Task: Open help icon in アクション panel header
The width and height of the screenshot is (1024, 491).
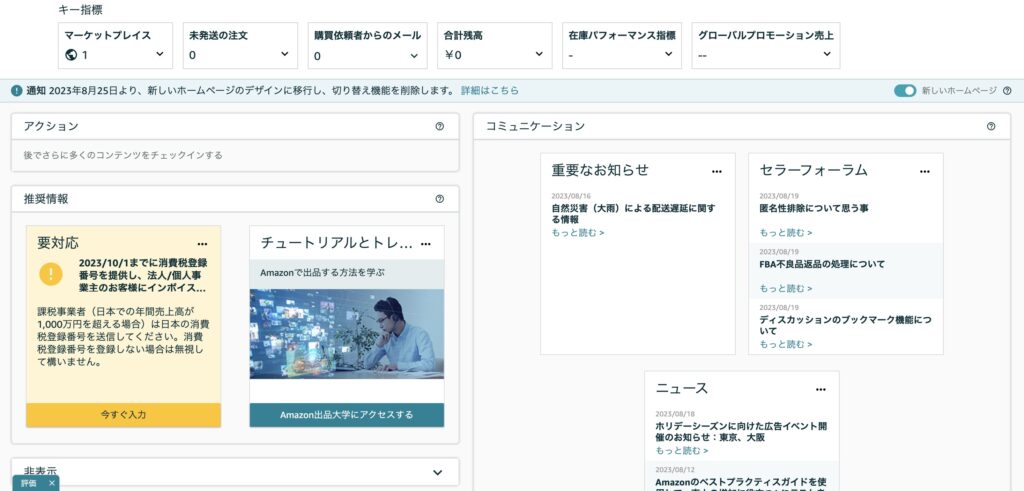Action: [x=440, y=127]
